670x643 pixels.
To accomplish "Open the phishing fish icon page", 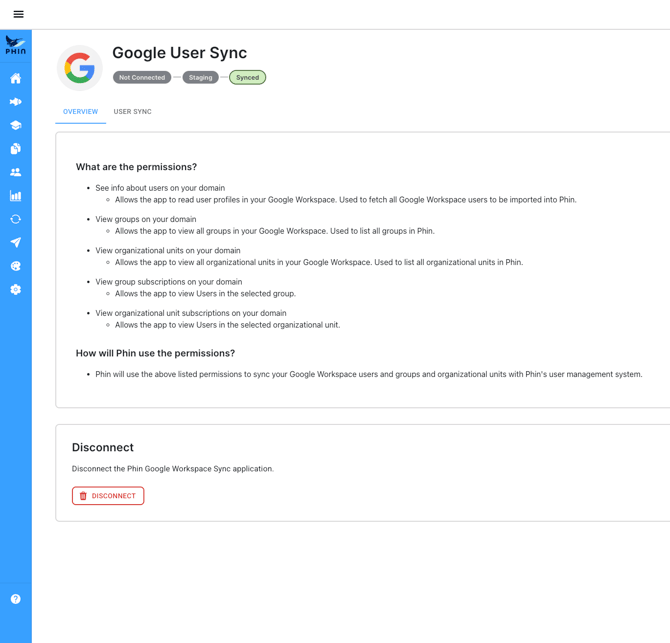I will (x=16, y=102).
